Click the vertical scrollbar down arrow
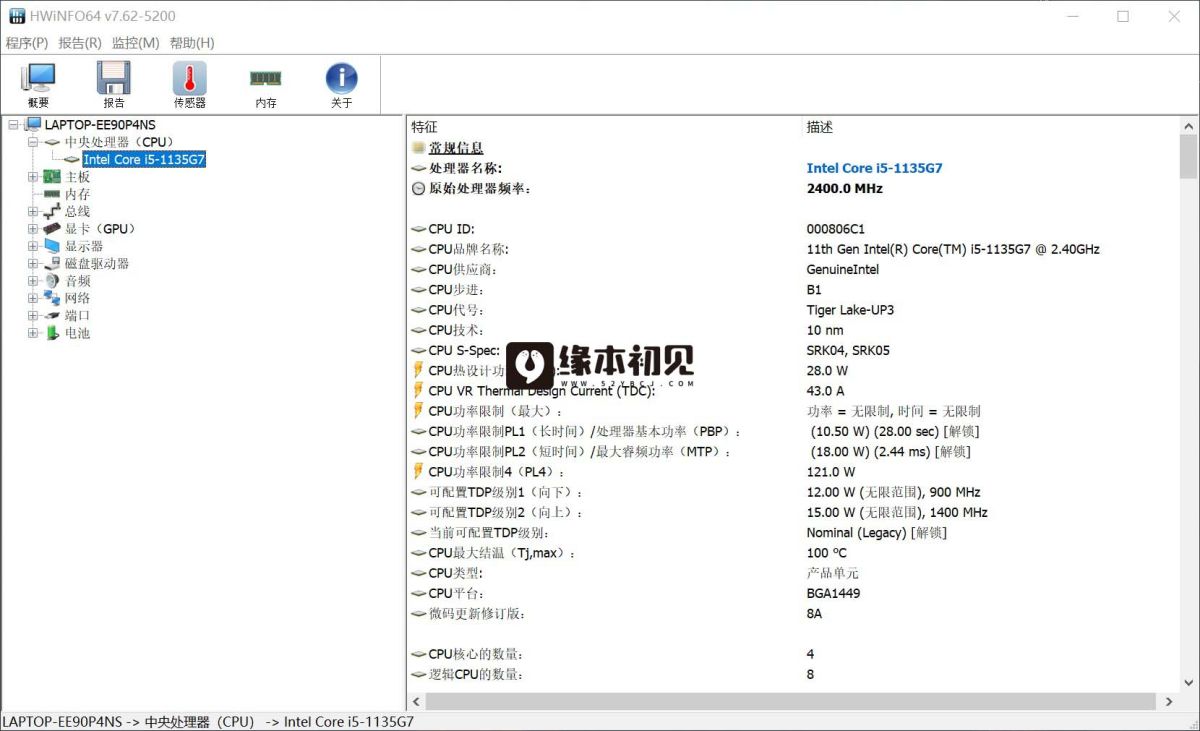 click(x=1188, y=683)
